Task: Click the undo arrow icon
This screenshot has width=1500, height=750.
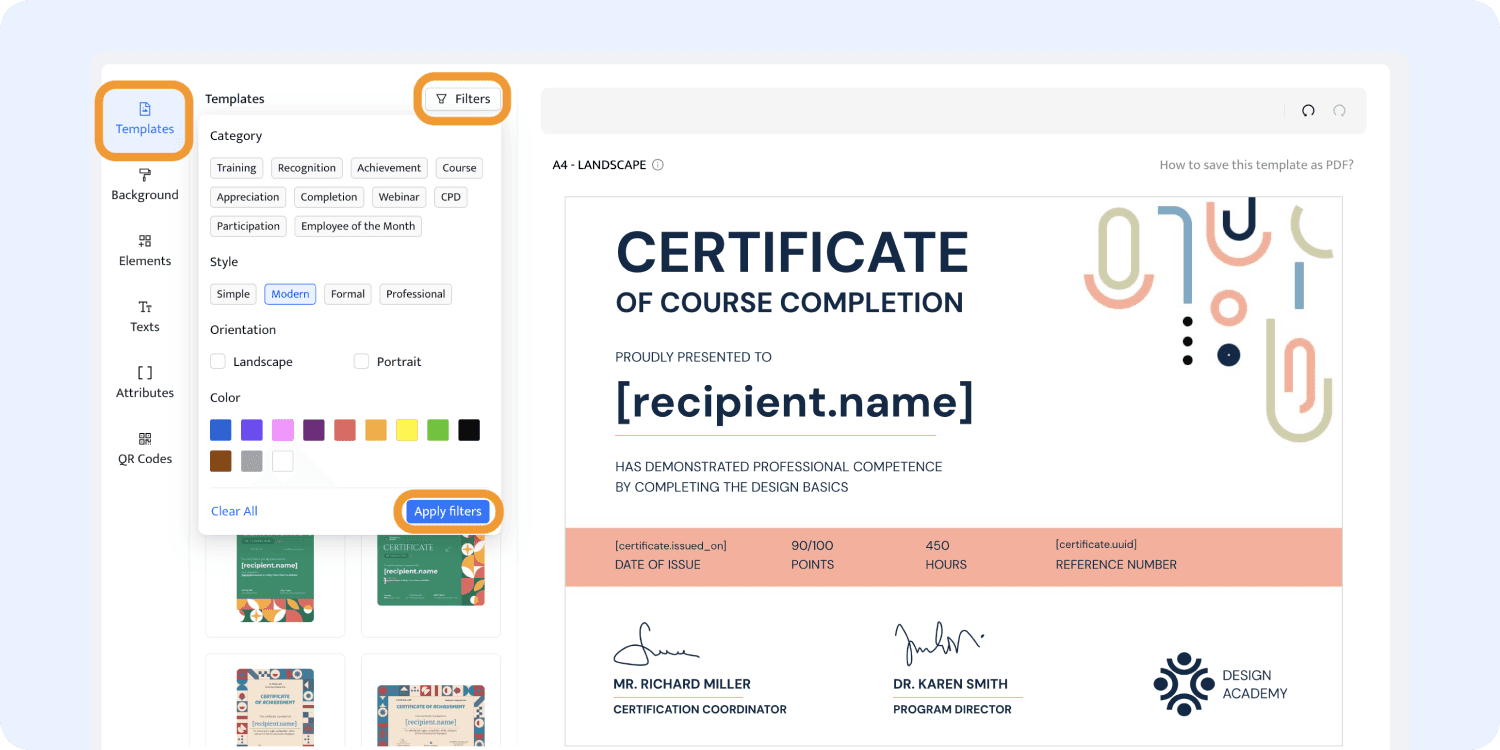Action: point(1307,111)
